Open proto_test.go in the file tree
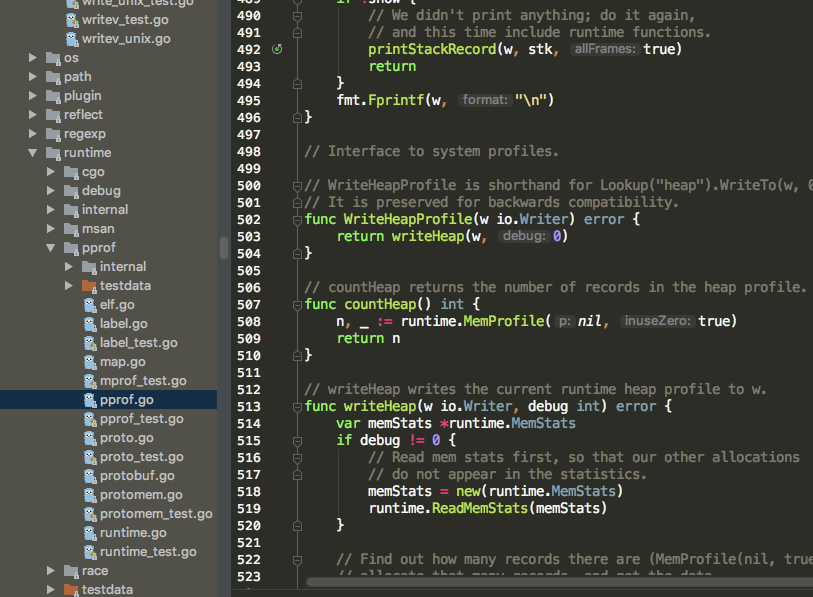813x597 pixels. pos(142,457)
